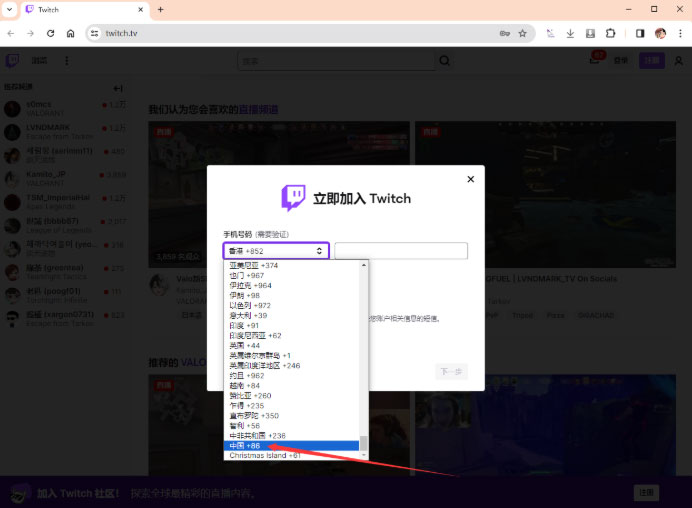The height and width of the screenshot is (508, 692).
Task: Click the Twitch search magnifier button
Action: coord(444,61)
